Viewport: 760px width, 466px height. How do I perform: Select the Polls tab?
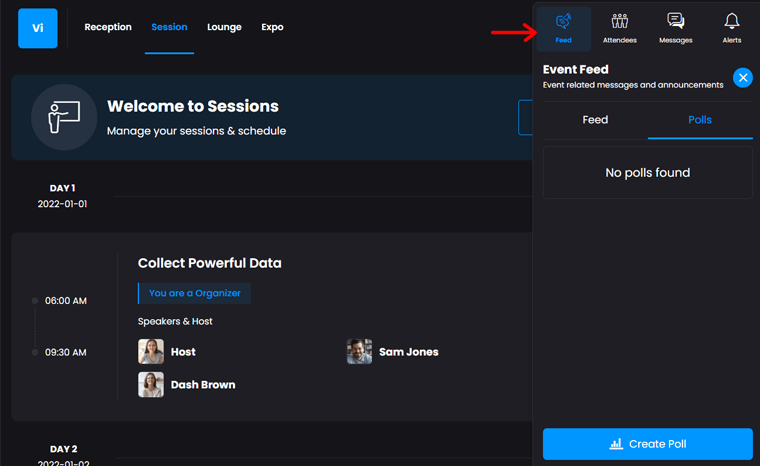point(700,120)
